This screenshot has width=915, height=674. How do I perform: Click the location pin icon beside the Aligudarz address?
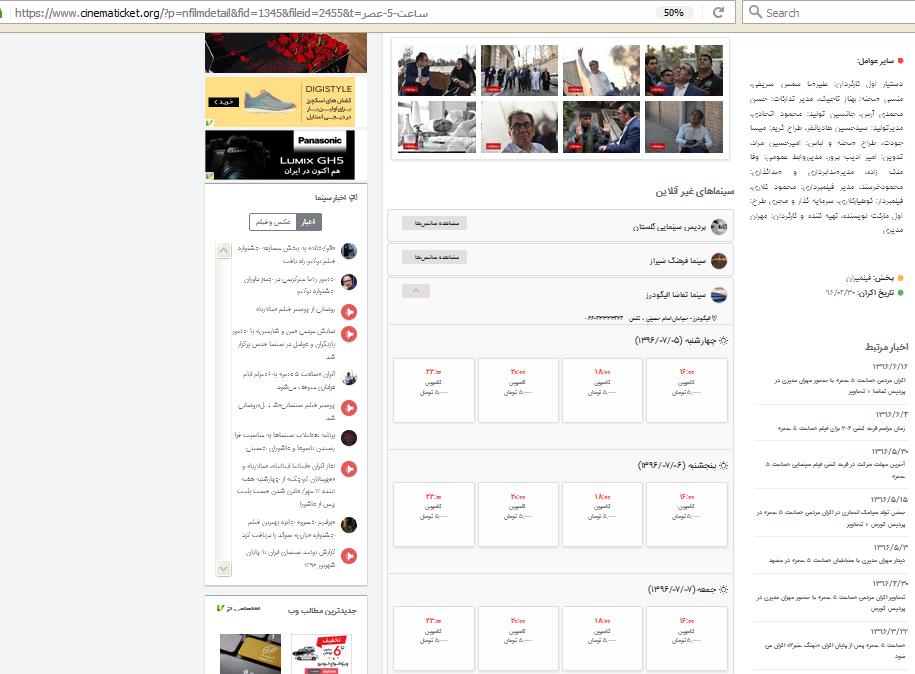coord(714,318)
